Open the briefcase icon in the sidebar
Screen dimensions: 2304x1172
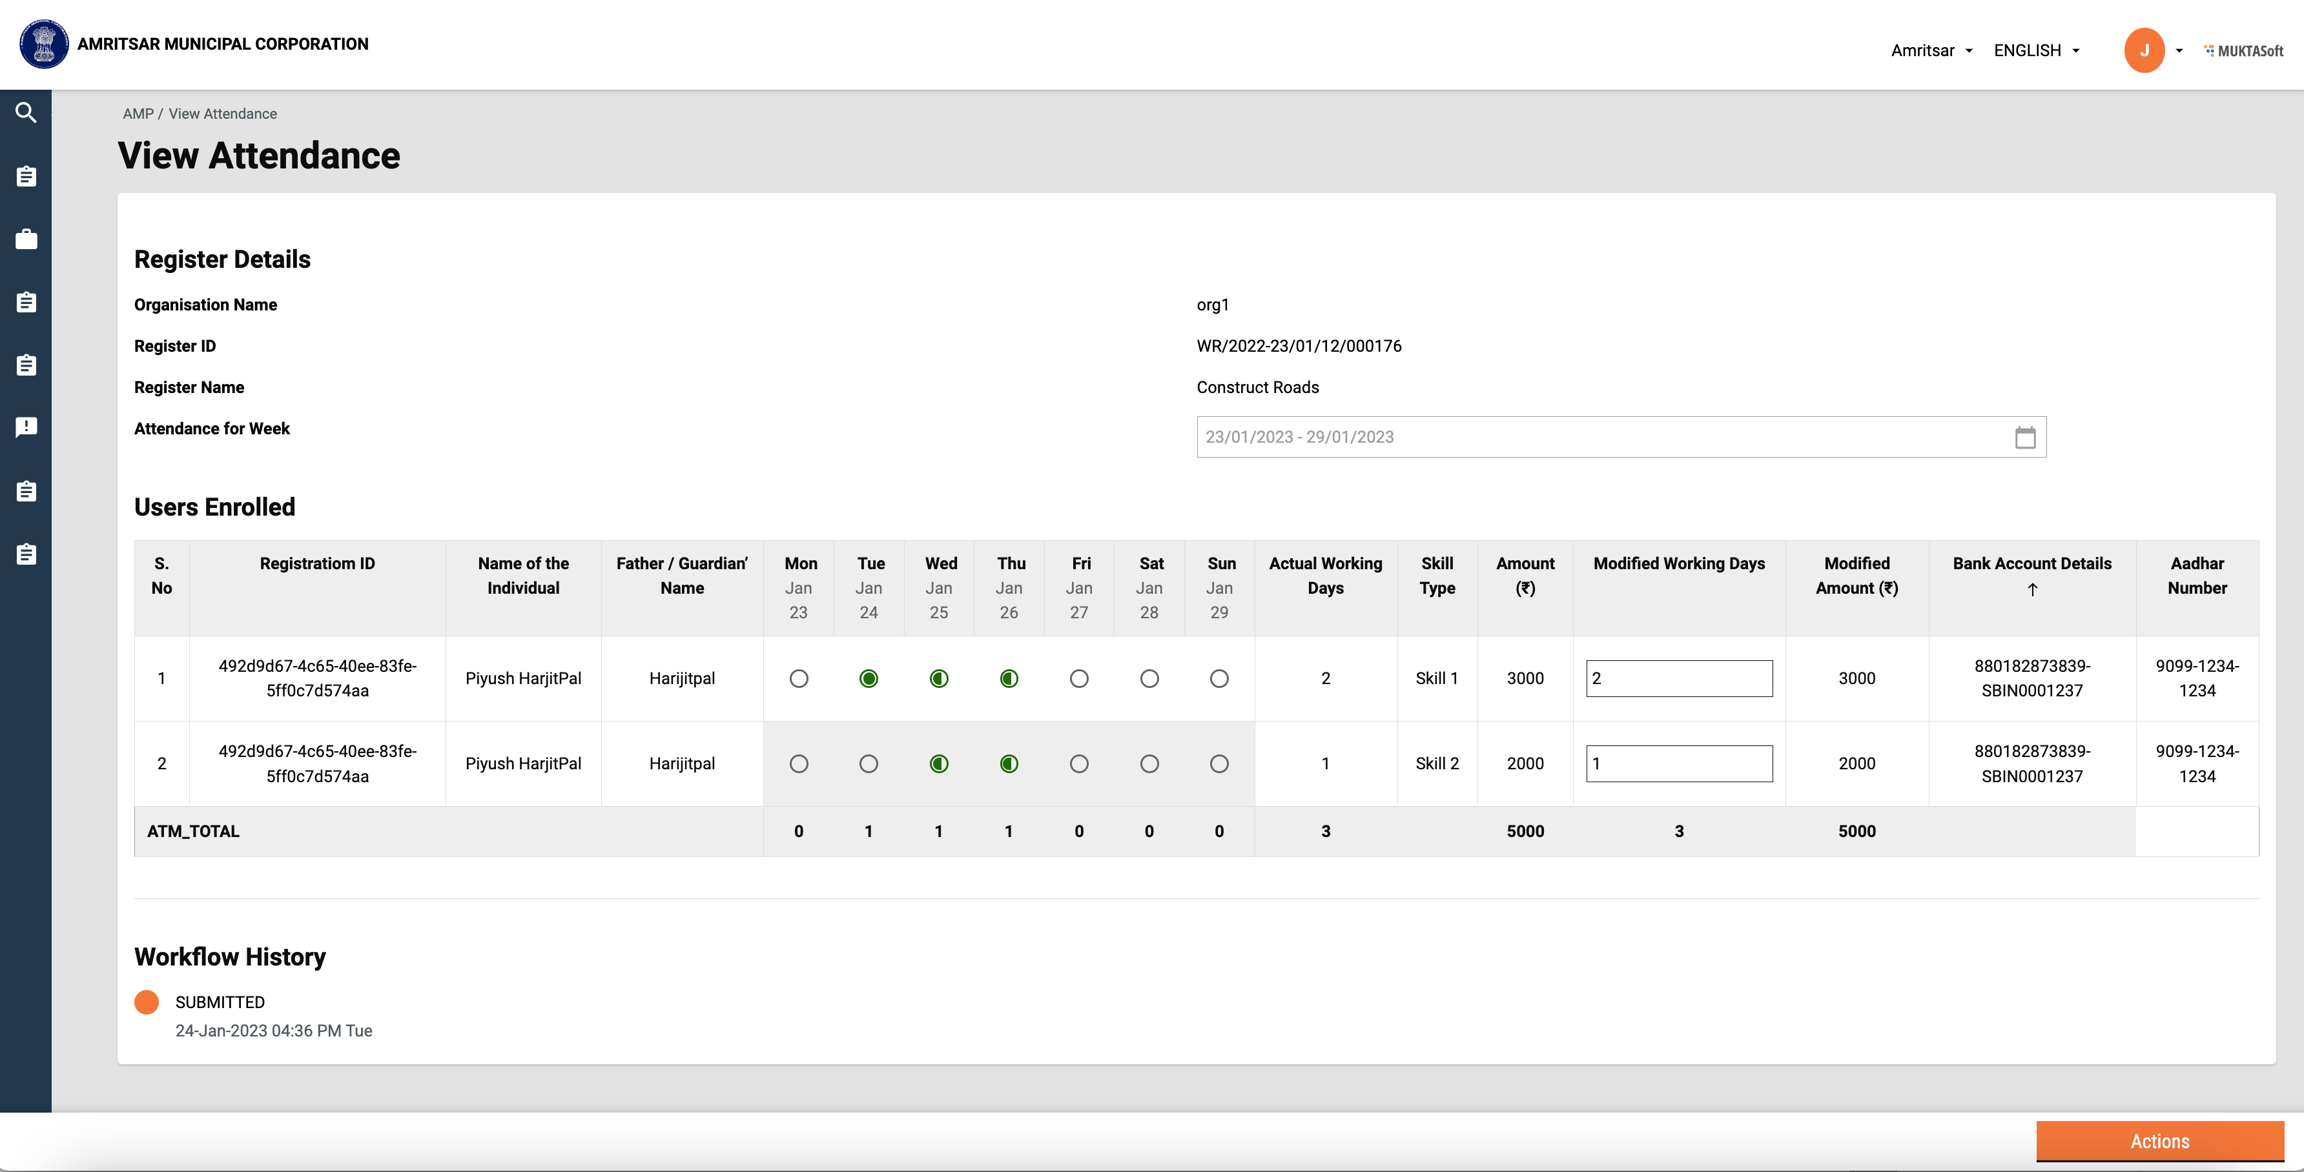pos(26,239)
